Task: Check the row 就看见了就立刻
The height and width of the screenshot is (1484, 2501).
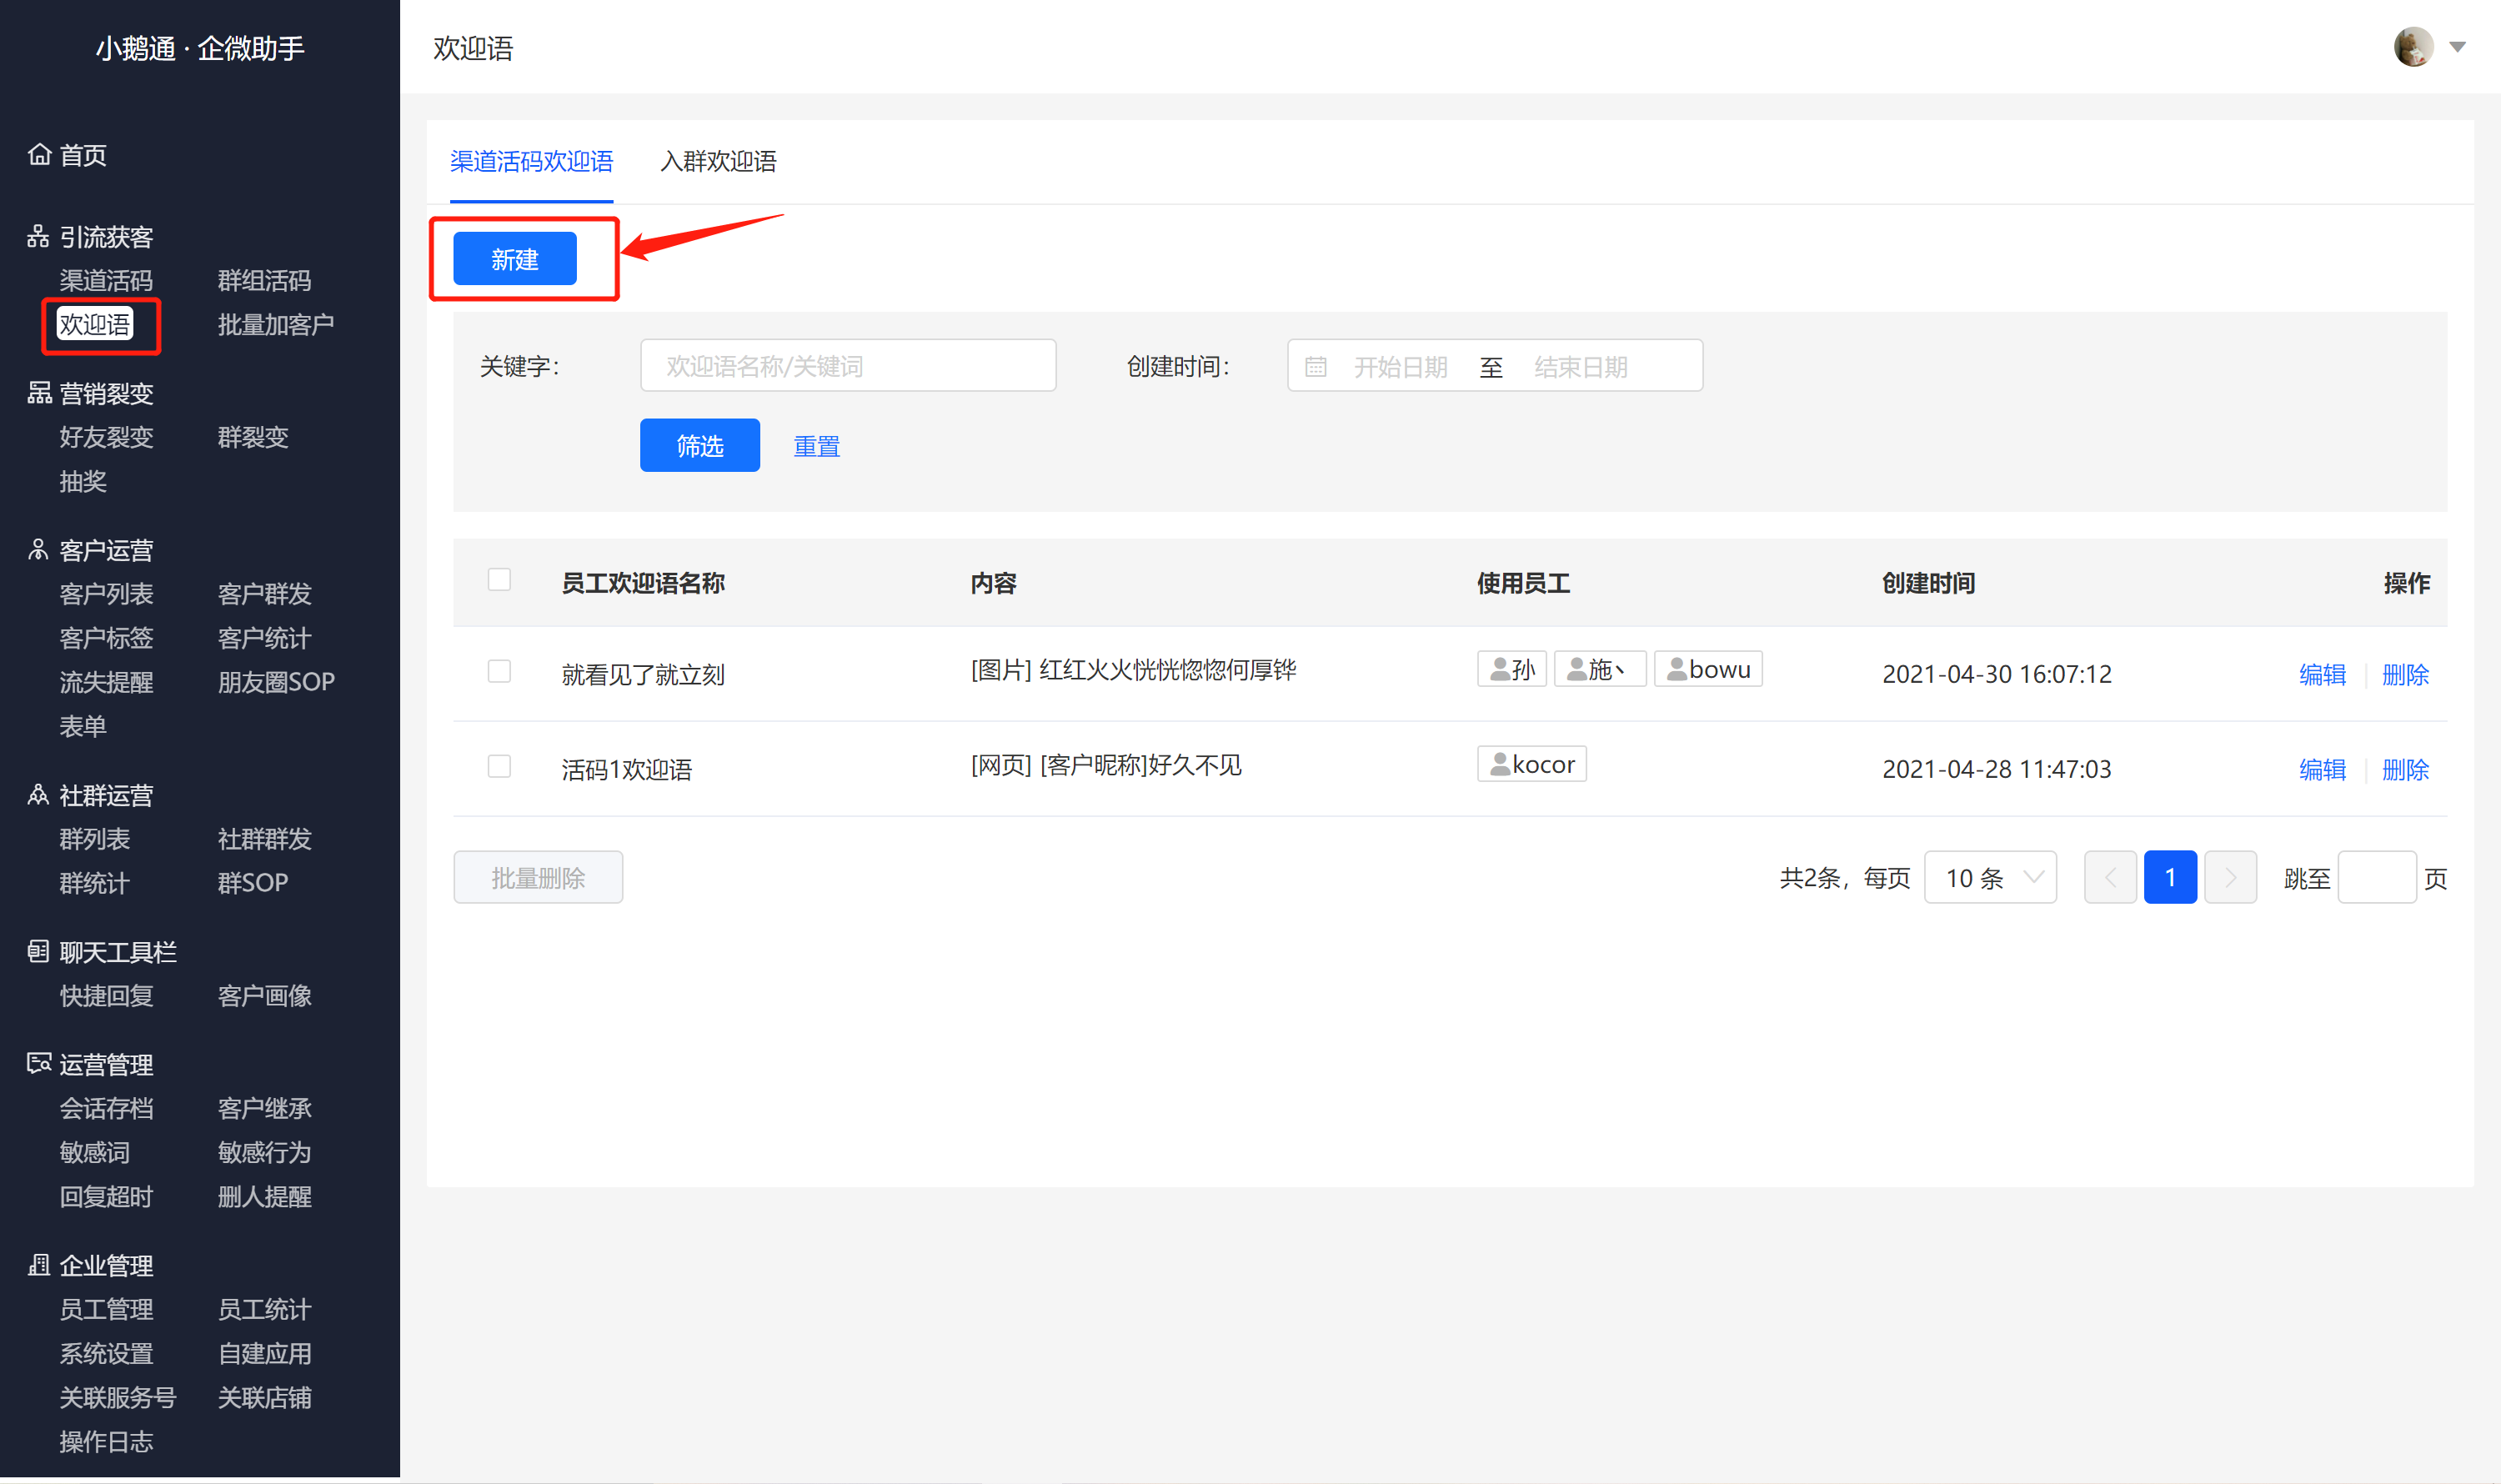Action: [499, 671]
